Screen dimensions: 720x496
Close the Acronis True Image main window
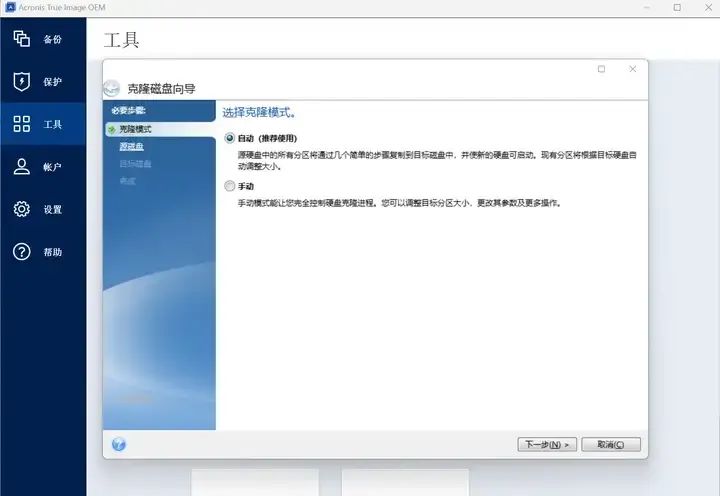[709, 8]
